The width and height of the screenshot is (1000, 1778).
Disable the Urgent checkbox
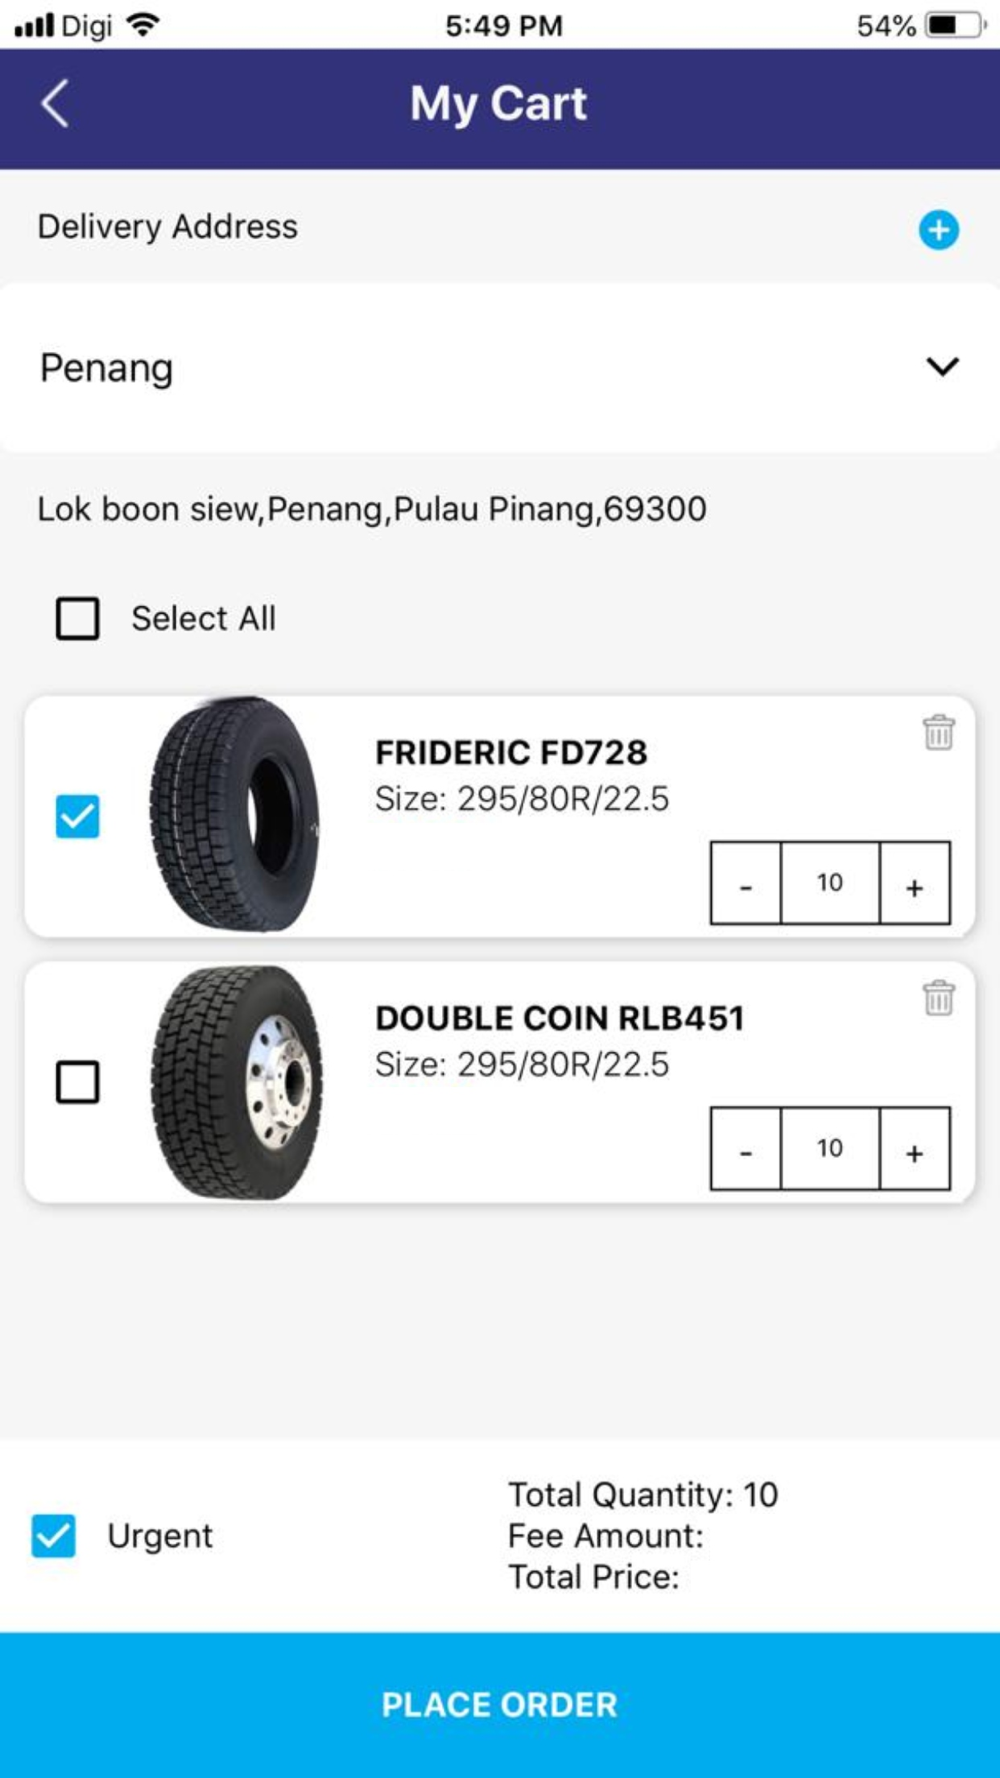click(x=54, y=1535)
